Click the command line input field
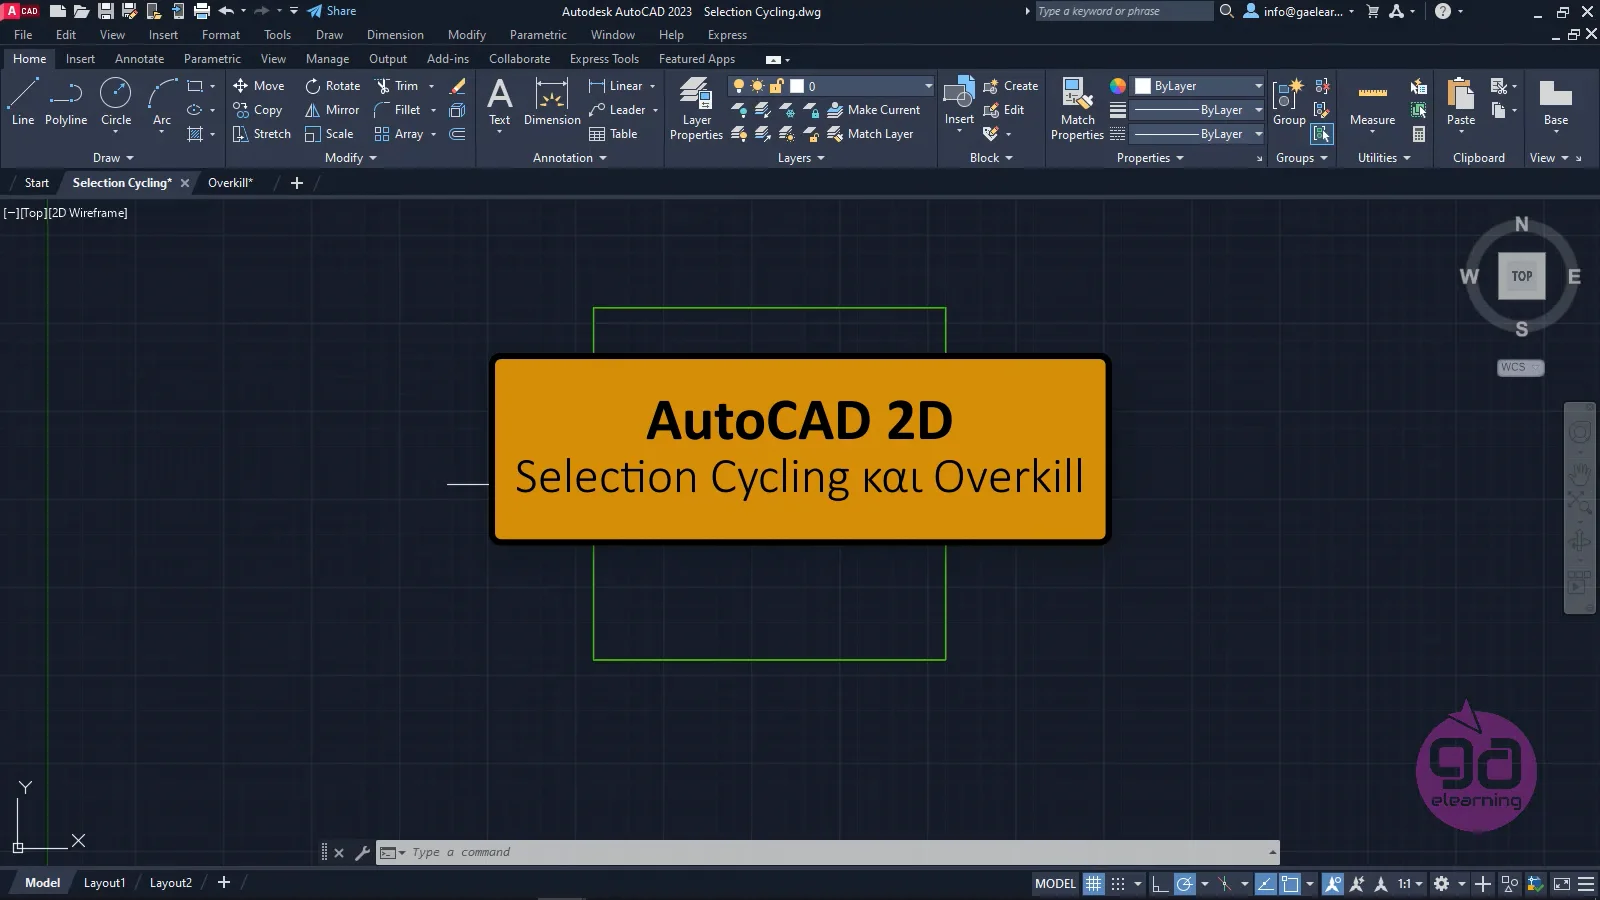1600x900 pixels. [x=830, y=853]
